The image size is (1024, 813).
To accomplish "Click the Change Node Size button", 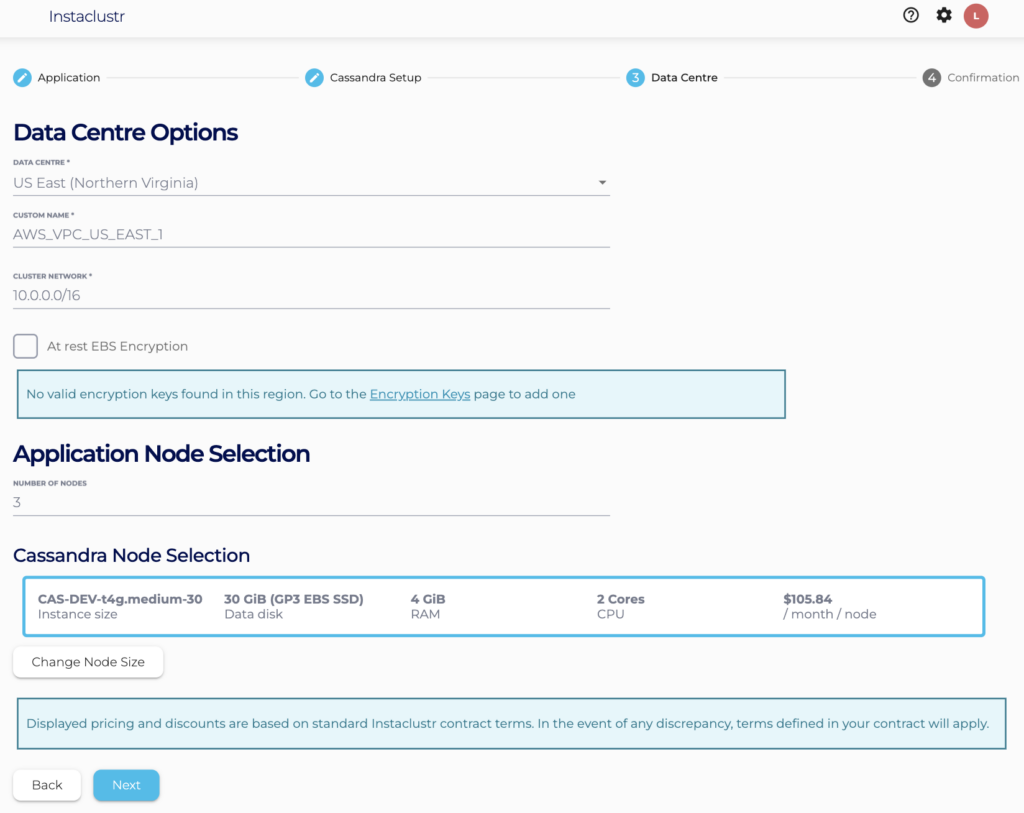I will tap(88, 662).
